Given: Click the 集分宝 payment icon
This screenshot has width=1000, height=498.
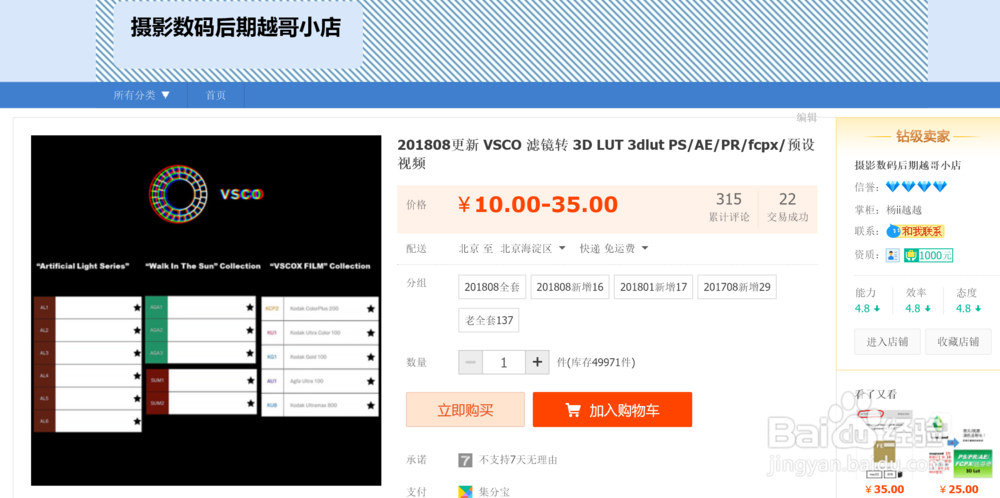Looking at the screenshot, I should click(x=466, y=492).
